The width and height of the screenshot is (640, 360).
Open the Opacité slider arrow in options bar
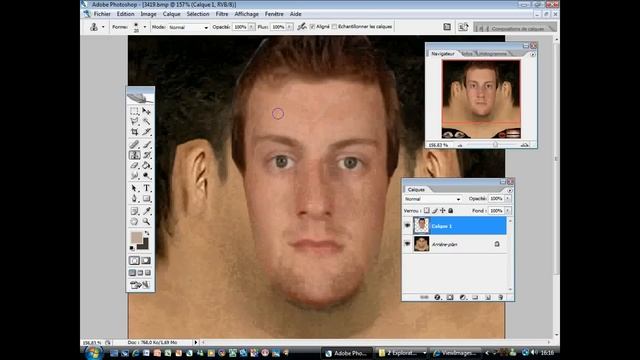pos(251,27)
